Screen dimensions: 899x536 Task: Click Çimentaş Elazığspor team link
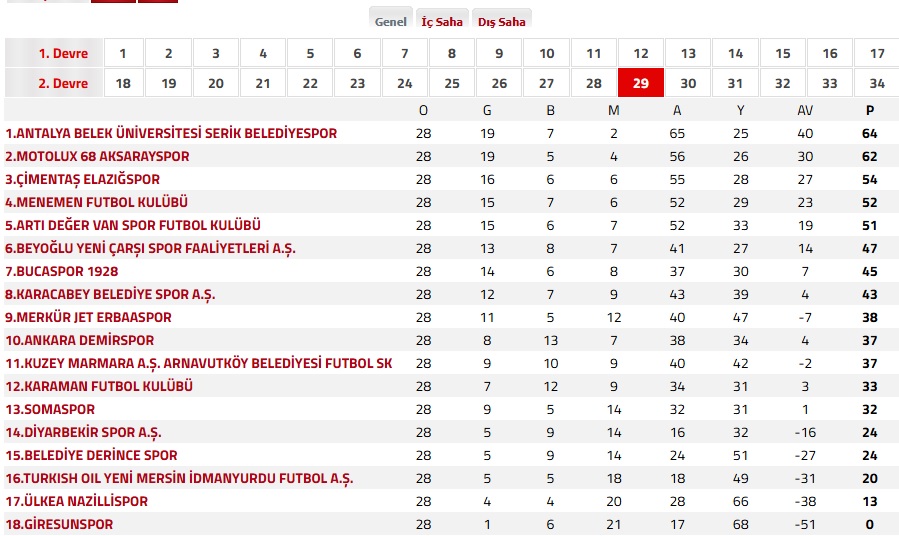[83, 179]
